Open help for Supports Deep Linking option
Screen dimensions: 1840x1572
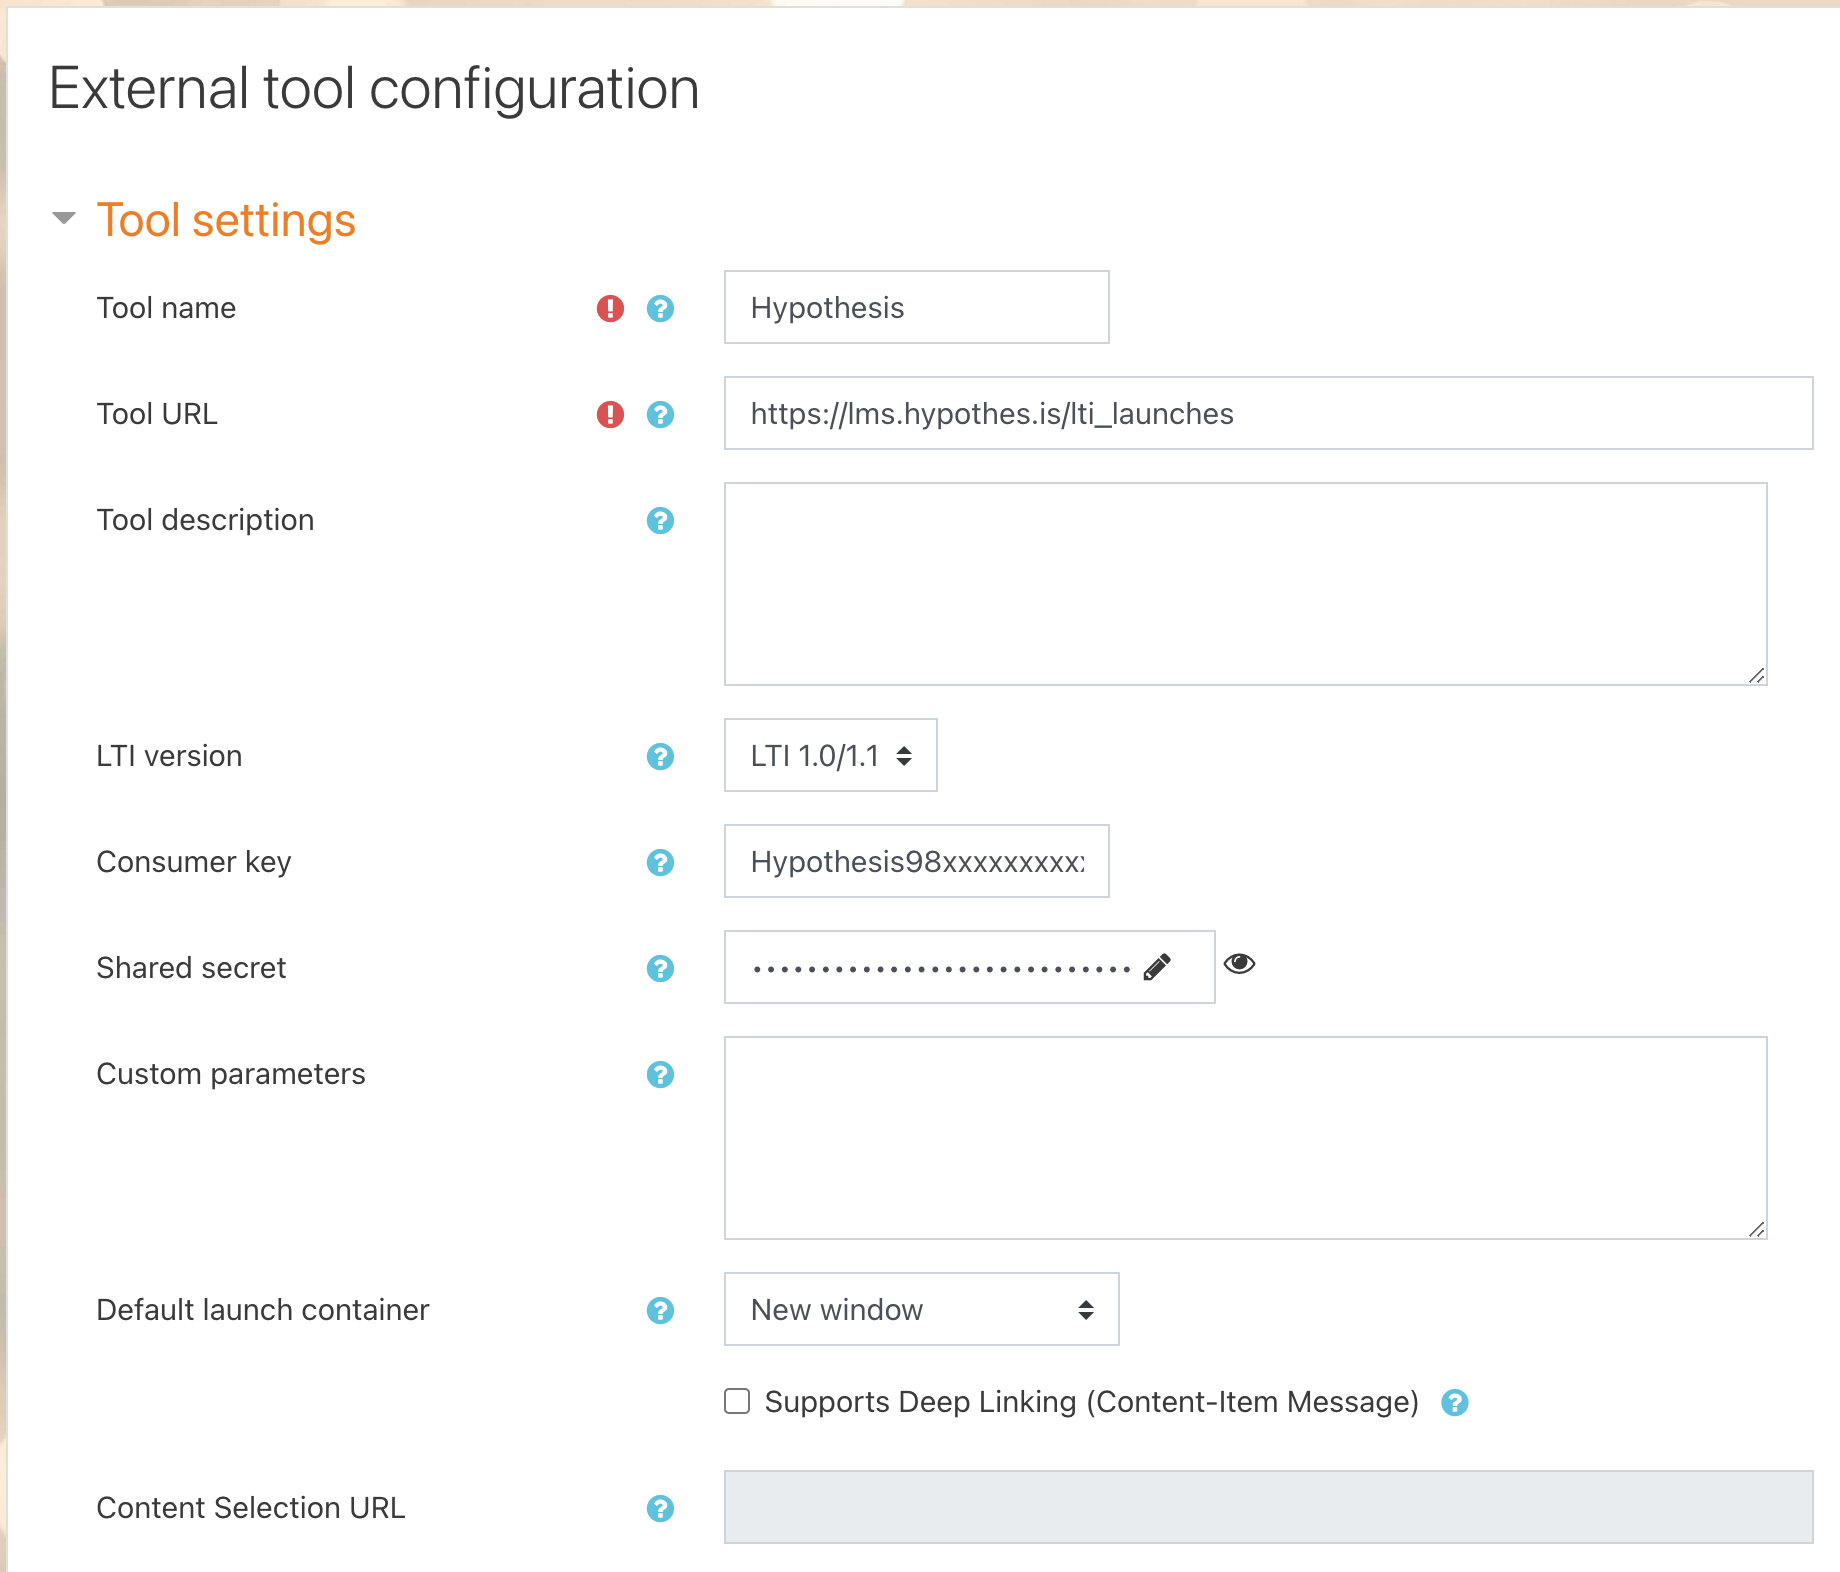point(1456,1402)
